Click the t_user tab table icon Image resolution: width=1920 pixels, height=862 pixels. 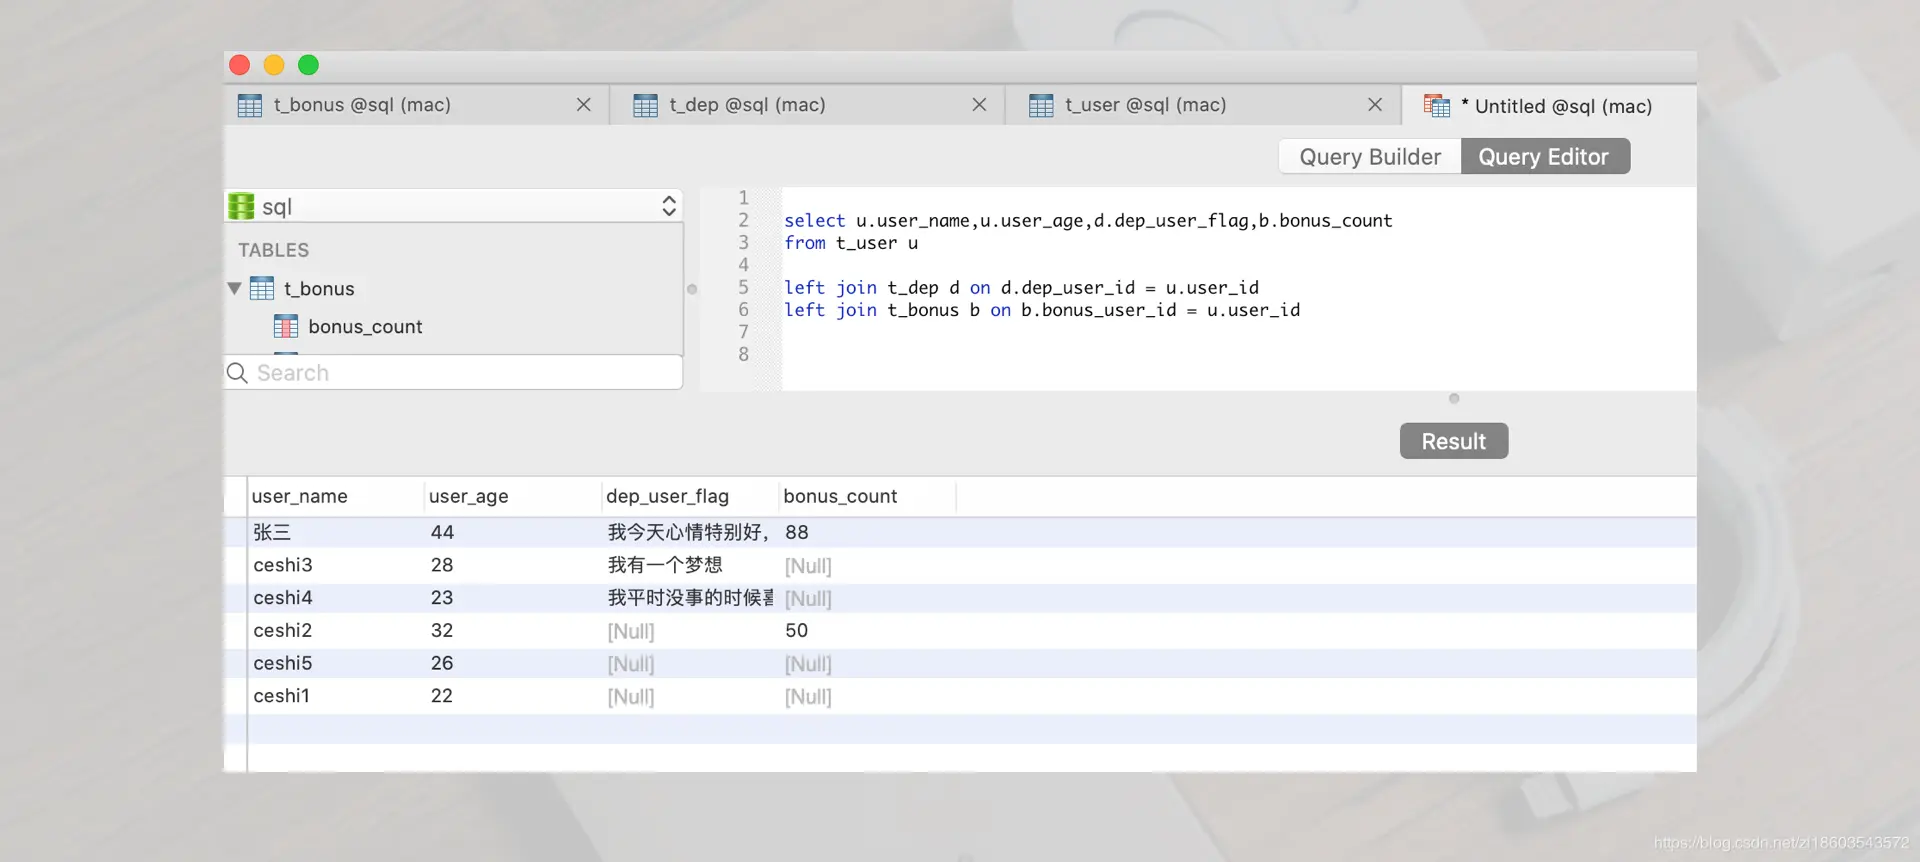point(1041,105)
